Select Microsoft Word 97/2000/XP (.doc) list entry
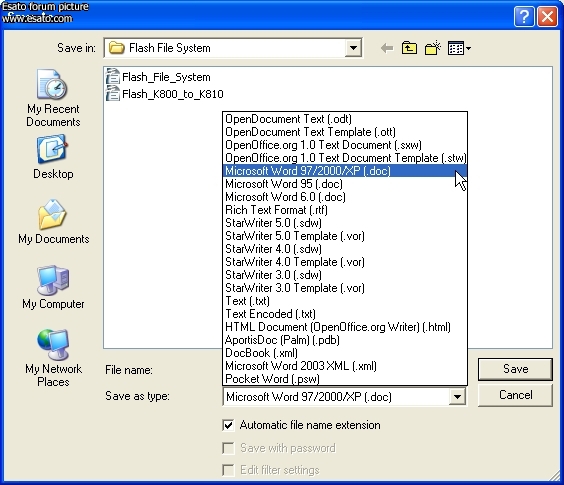 (x=345, y=171)
